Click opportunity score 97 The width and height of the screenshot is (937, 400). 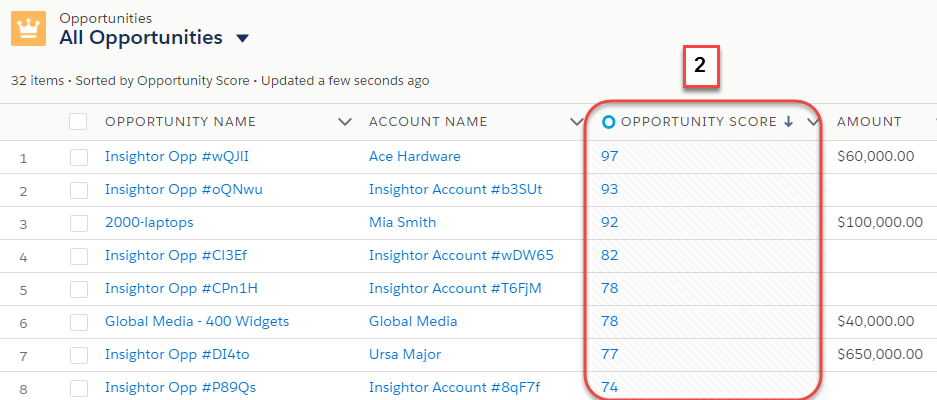click(x=610, y=157)
